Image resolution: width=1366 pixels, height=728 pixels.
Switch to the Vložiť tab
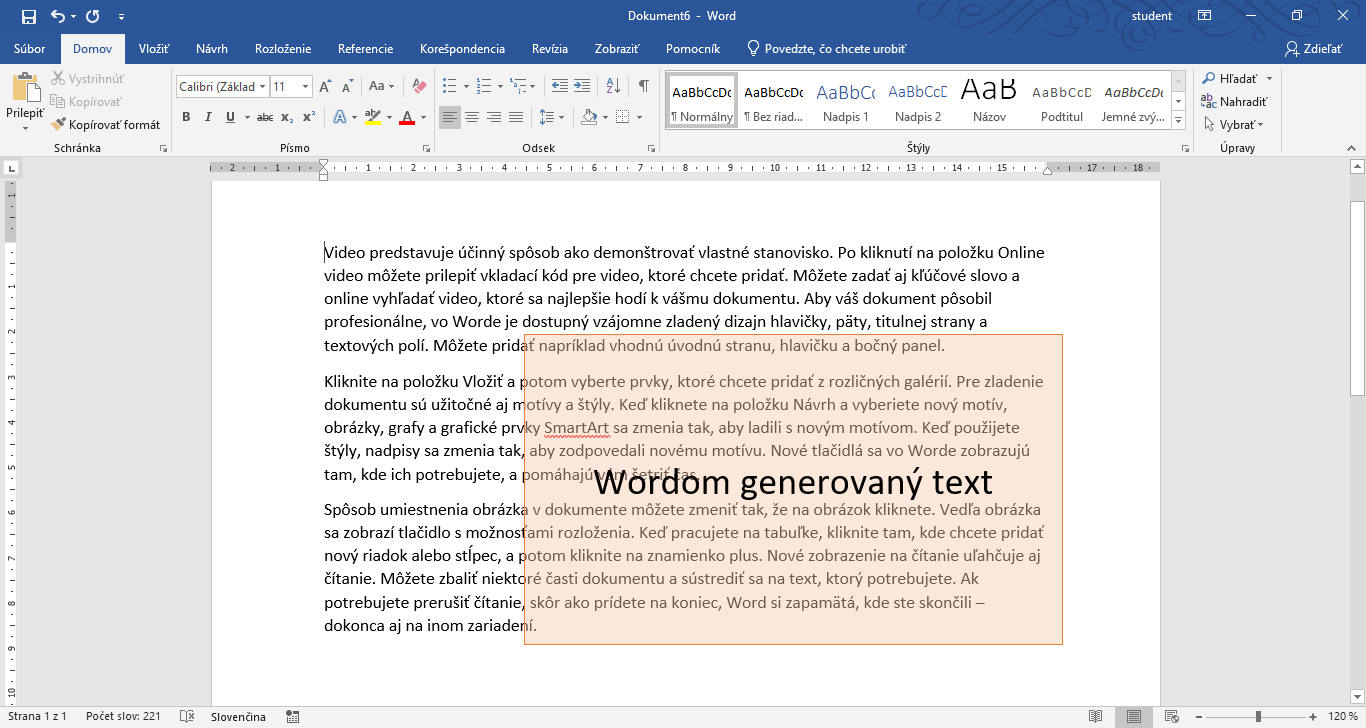[154, 49]
